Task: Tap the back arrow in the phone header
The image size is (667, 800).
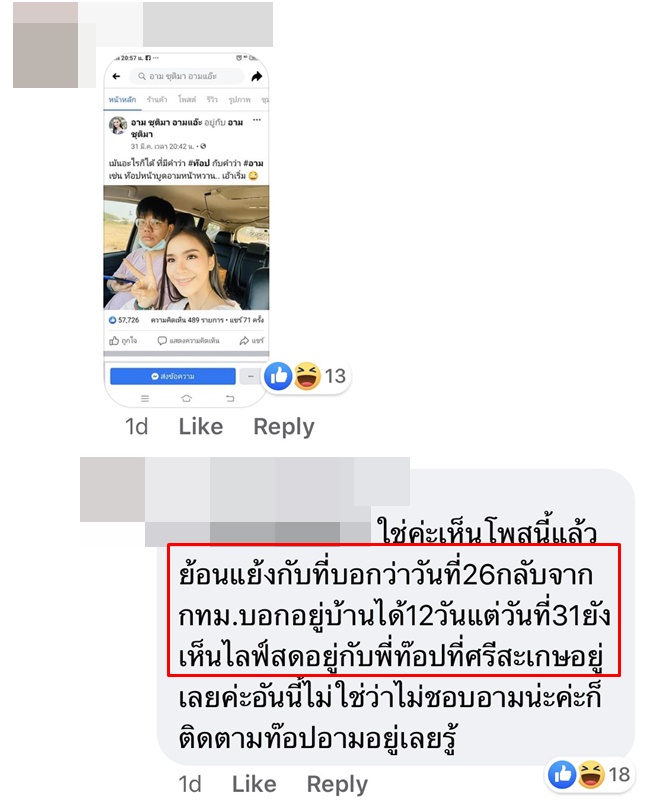Action: click(116, 77)
